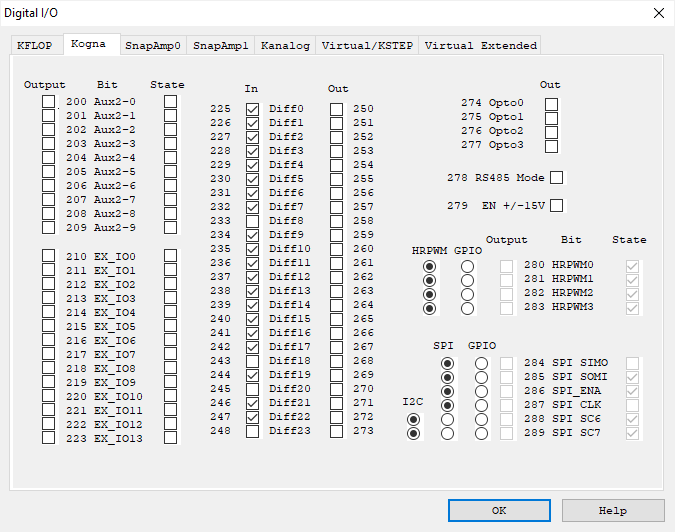Select GPIO radio button for SPI SIMO
Viewport: 675px width, 532px height.
481,364
